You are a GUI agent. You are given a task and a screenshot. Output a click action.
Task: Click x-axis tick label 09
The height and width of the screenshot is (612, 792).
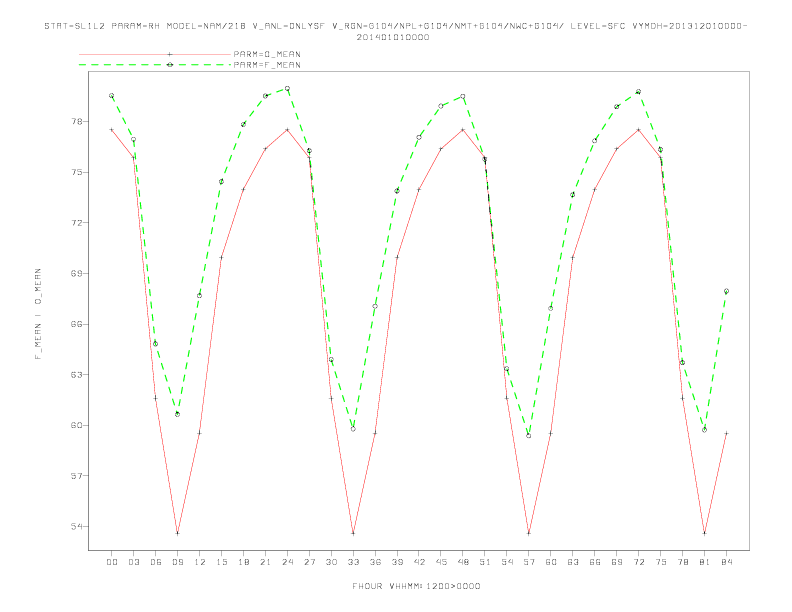tap(177, 562)
